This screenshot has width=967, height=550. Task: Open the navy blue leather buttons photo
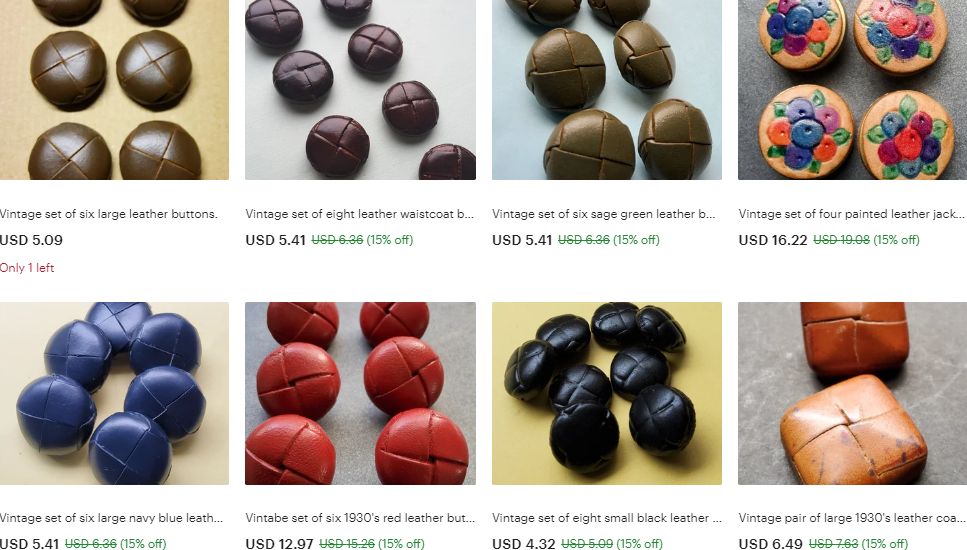tap(114, 393)
